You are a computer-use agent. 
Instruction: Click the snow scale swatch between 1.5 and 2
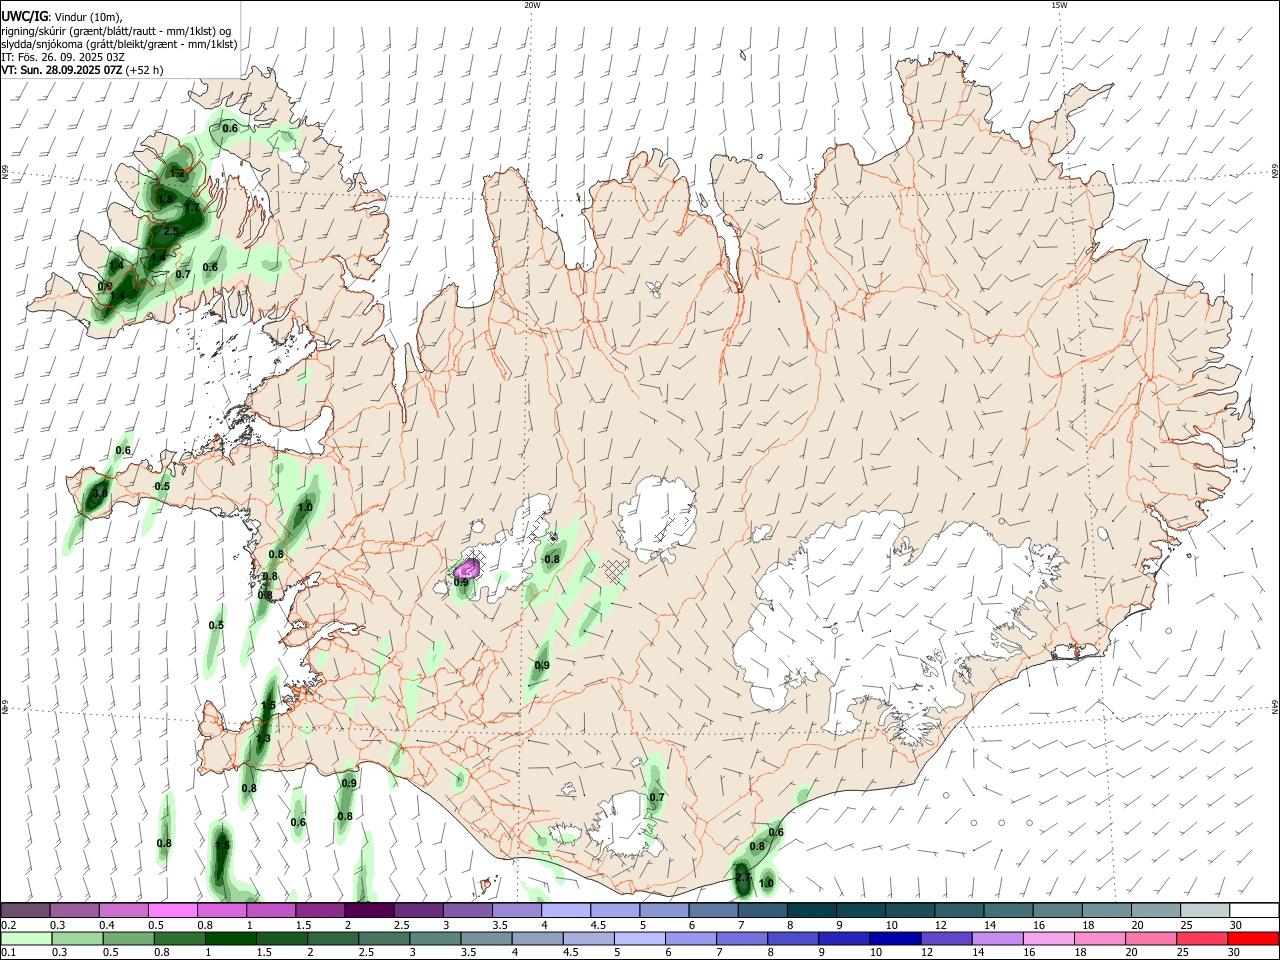click(320, 910)
